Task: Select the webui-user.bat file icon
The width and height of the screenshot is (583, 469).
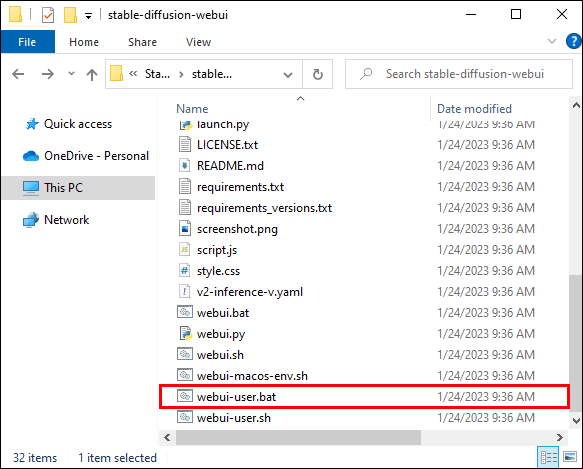Action: 185,396
